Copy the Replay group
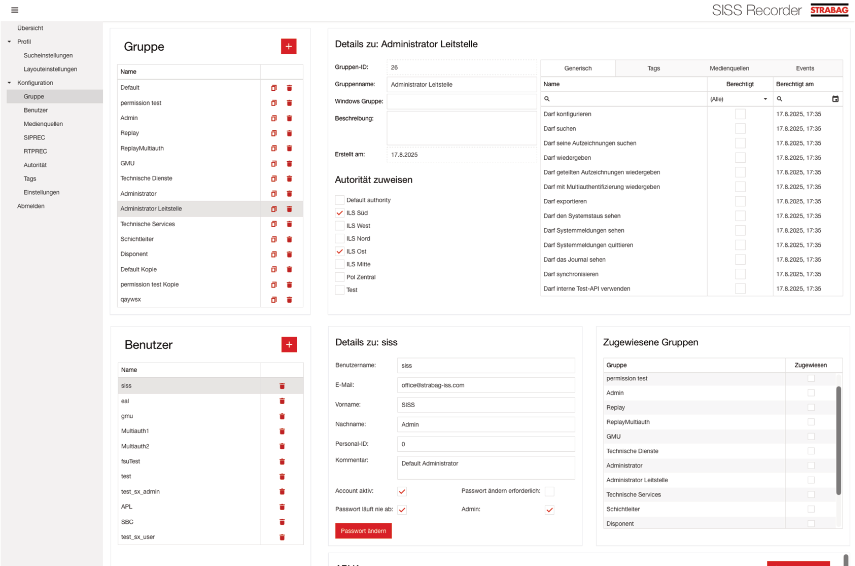Screen dimensions: 855x566 pyautogui.click(x=274, y=133)
